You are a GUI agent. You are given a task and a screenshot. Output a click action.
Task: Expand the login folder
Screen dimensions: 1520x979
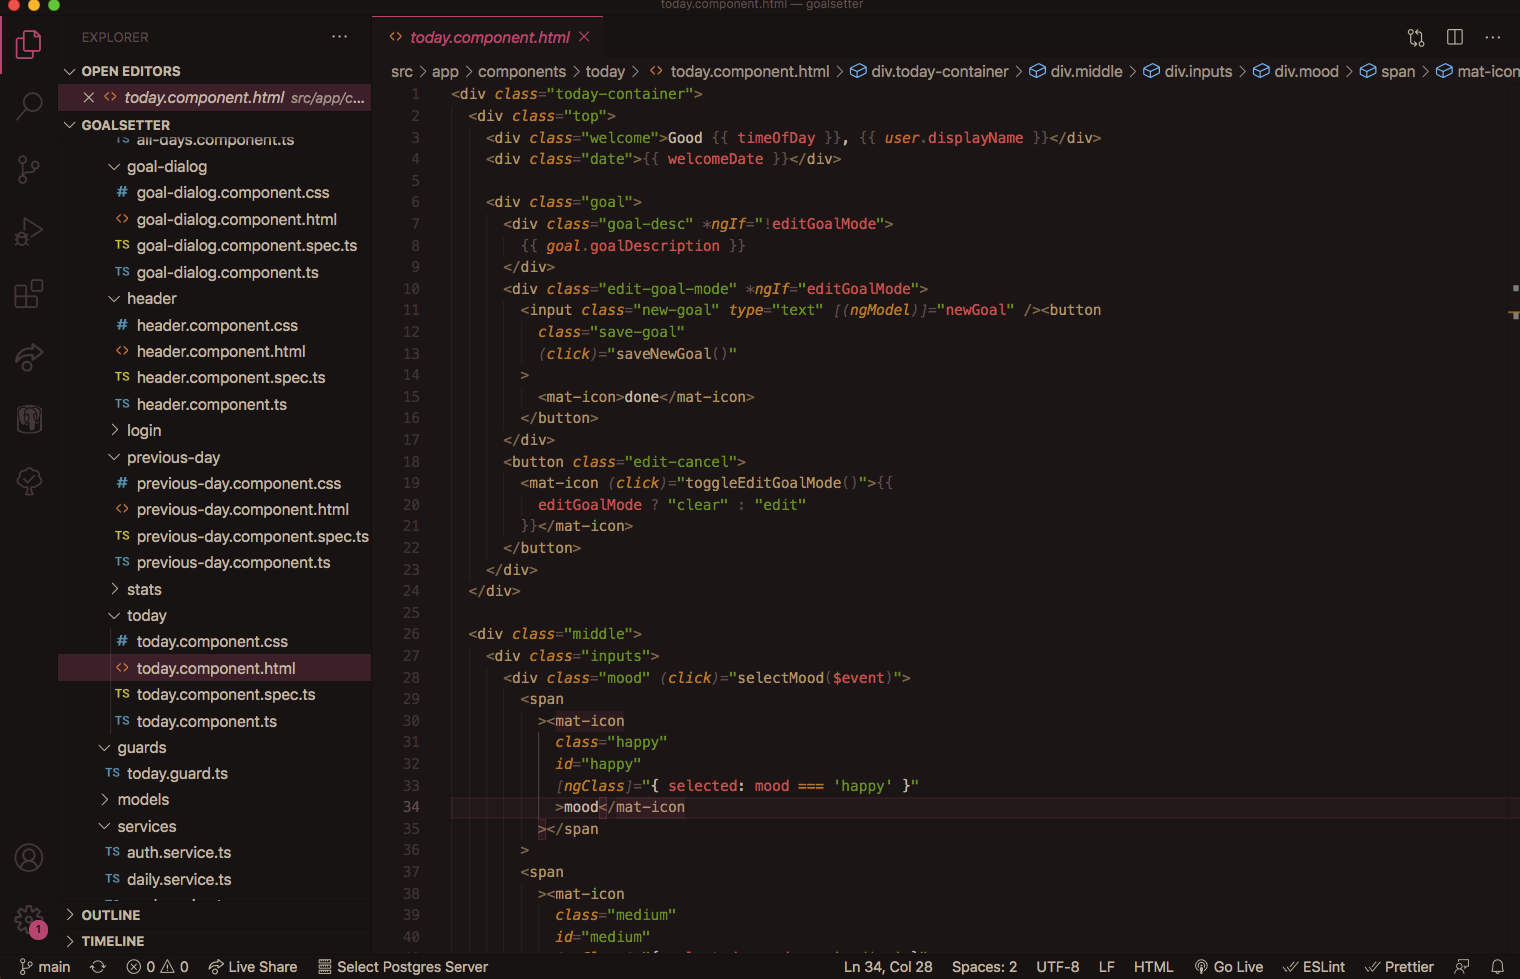[x=144, y=431]
